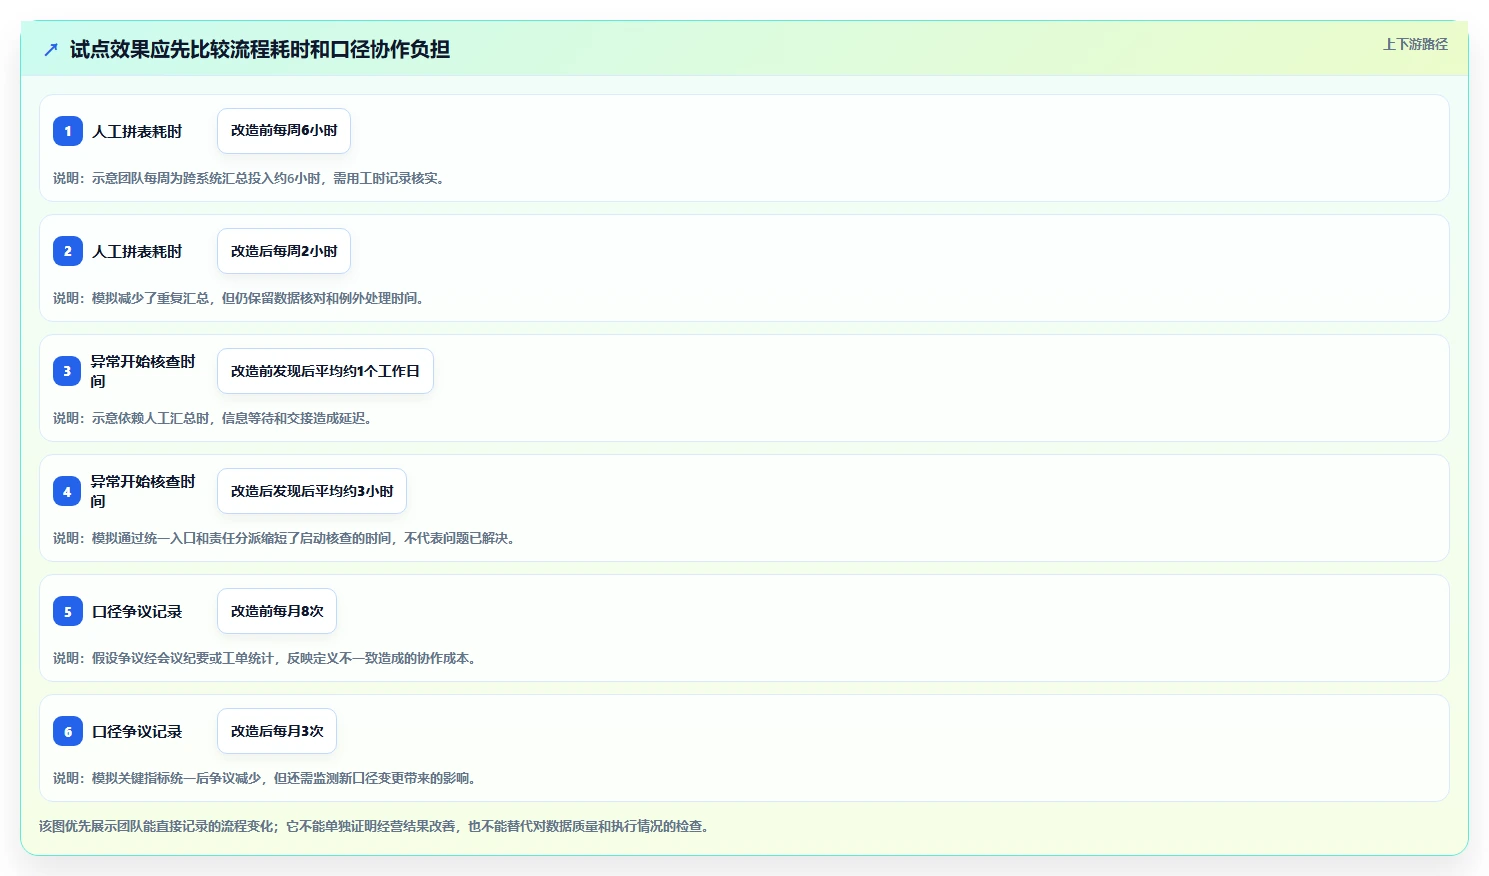Screen dimensions: 1489x876
Task: Select number badge 3
Action: point(67,371)
